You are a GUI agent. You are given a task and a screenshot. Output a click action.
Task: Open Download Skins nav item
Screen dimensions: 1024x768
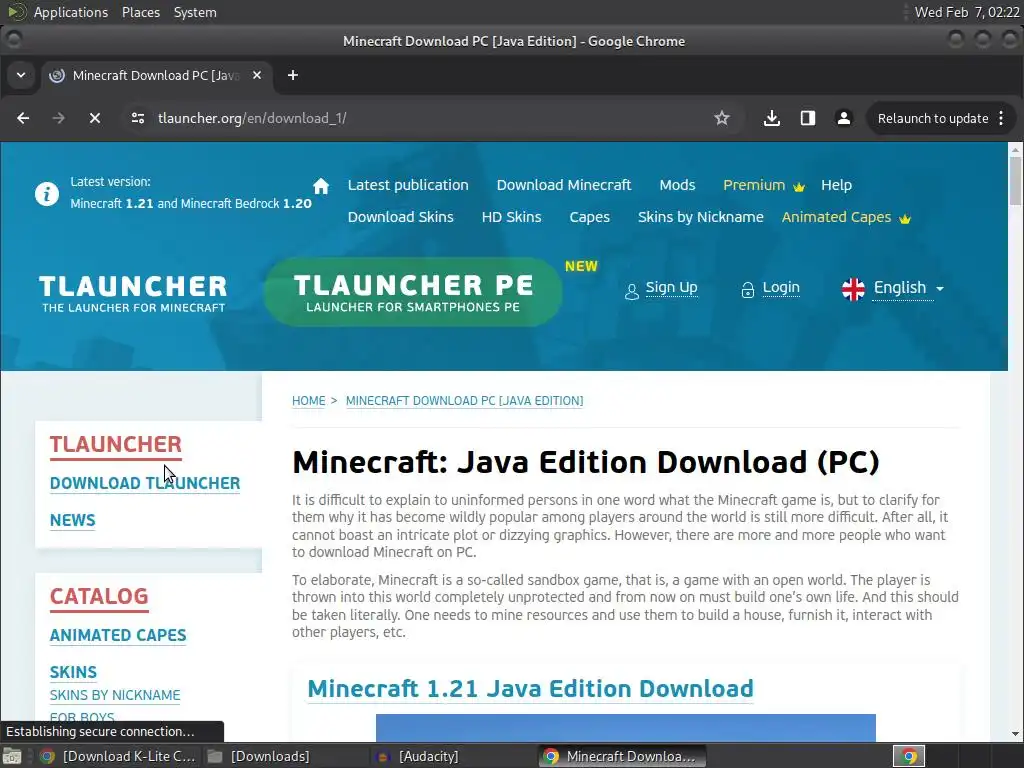[x=400, y=217]
